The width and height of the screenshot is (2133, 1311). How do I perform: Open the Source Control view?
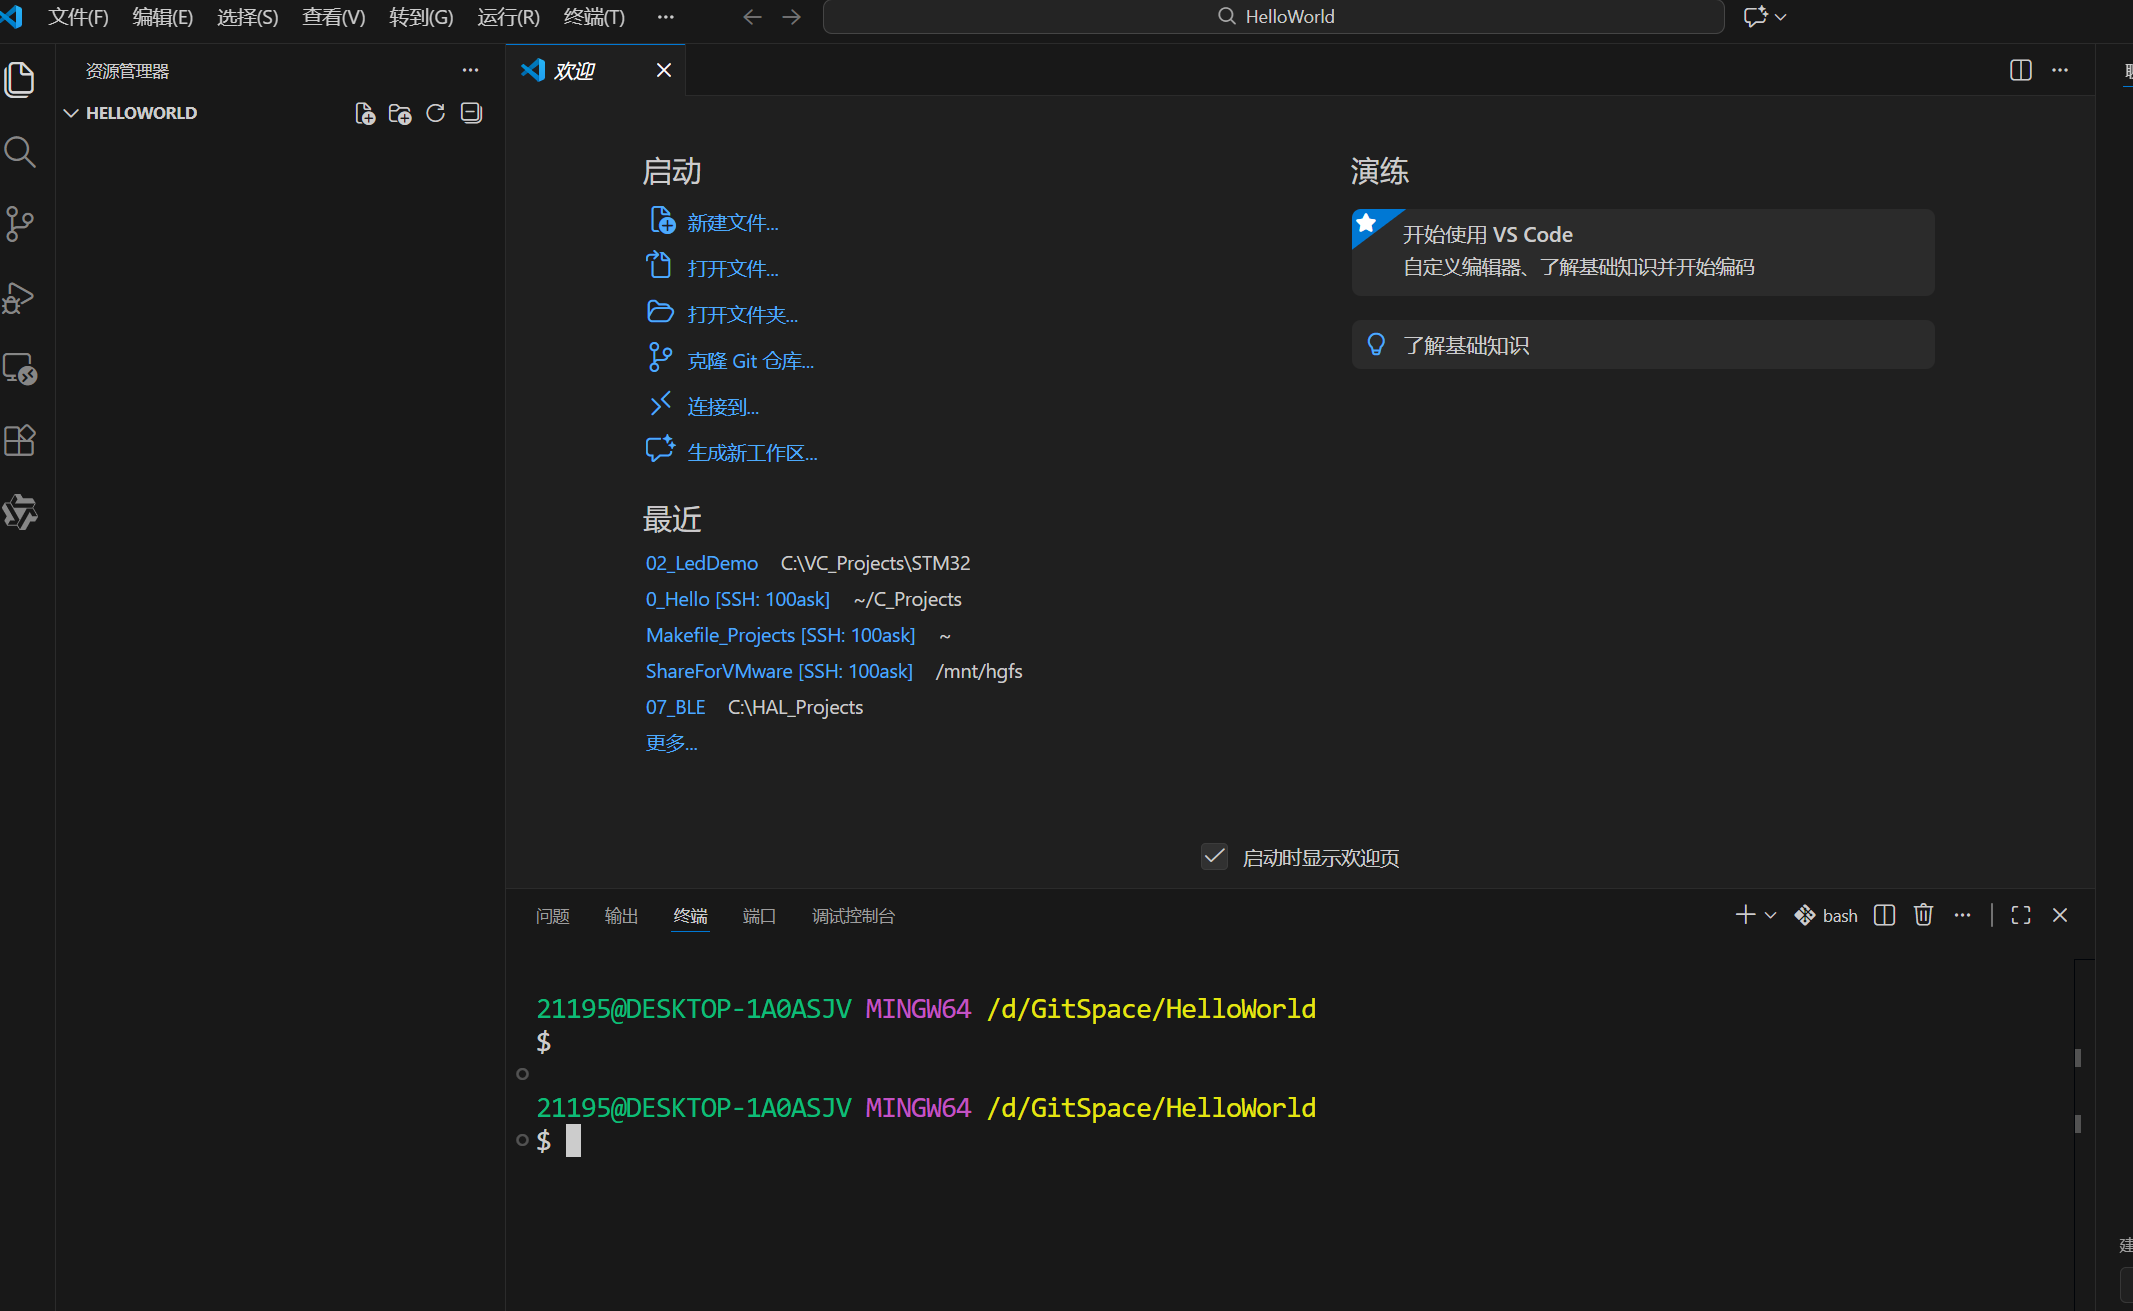click(20, 224)
